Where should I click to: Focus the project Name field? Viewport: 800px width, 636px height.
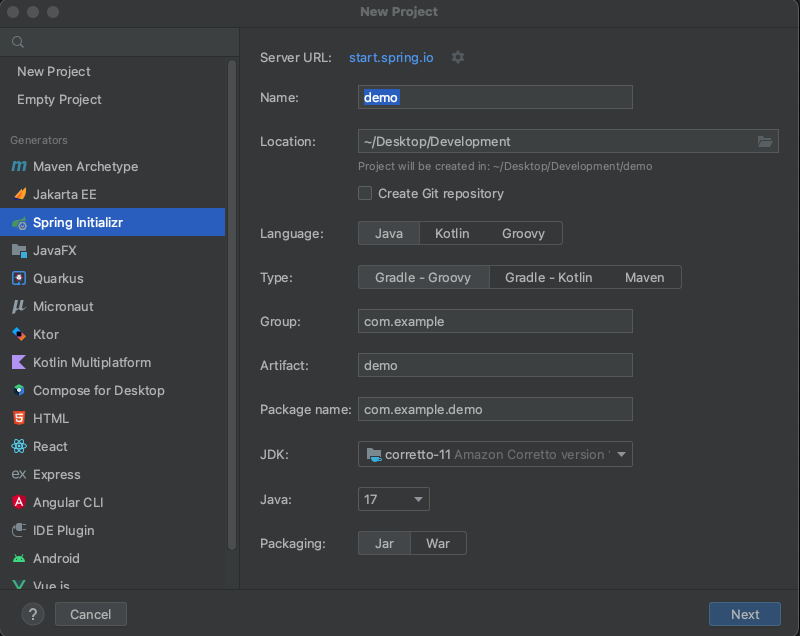(495, 97)
